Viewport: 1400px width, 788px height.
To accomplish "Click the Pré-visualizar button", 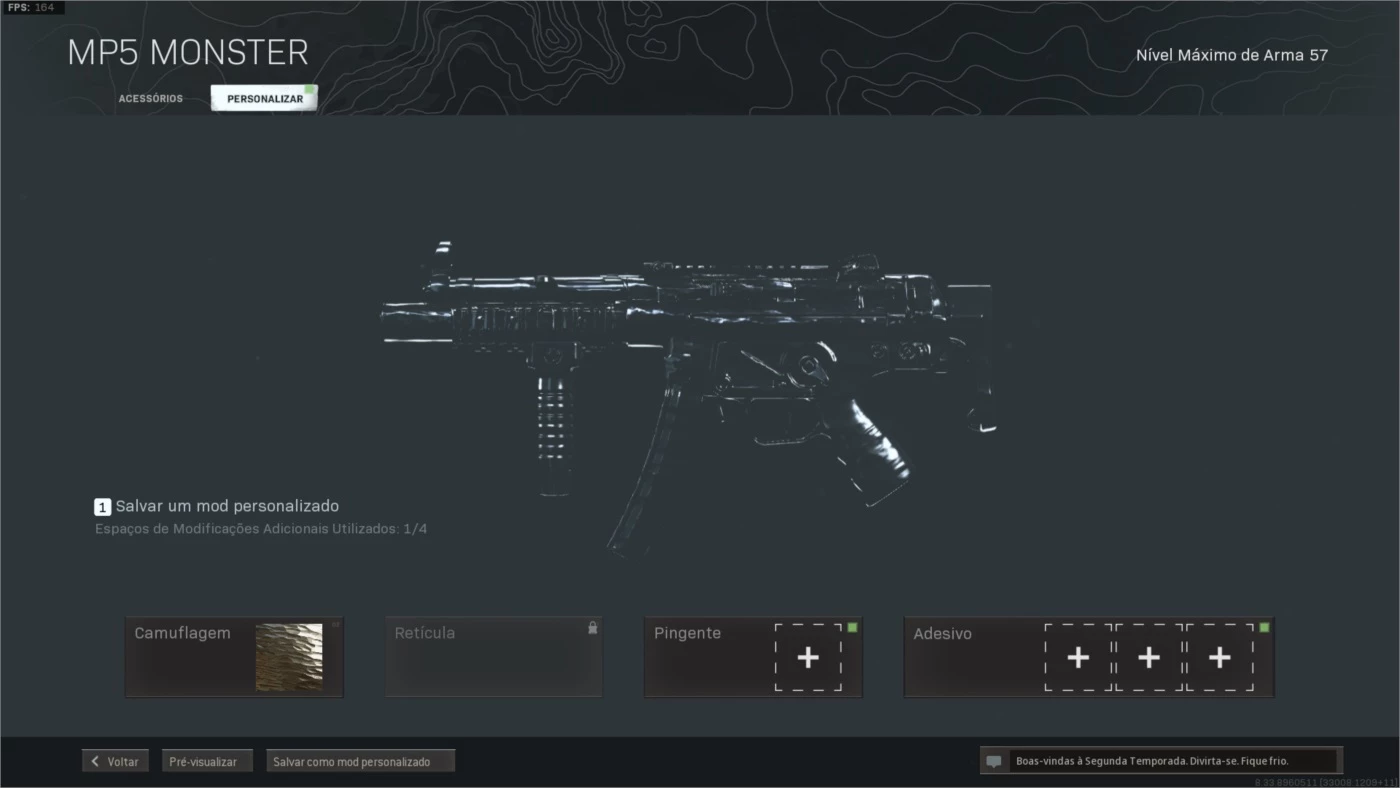I will click(207, 761).
